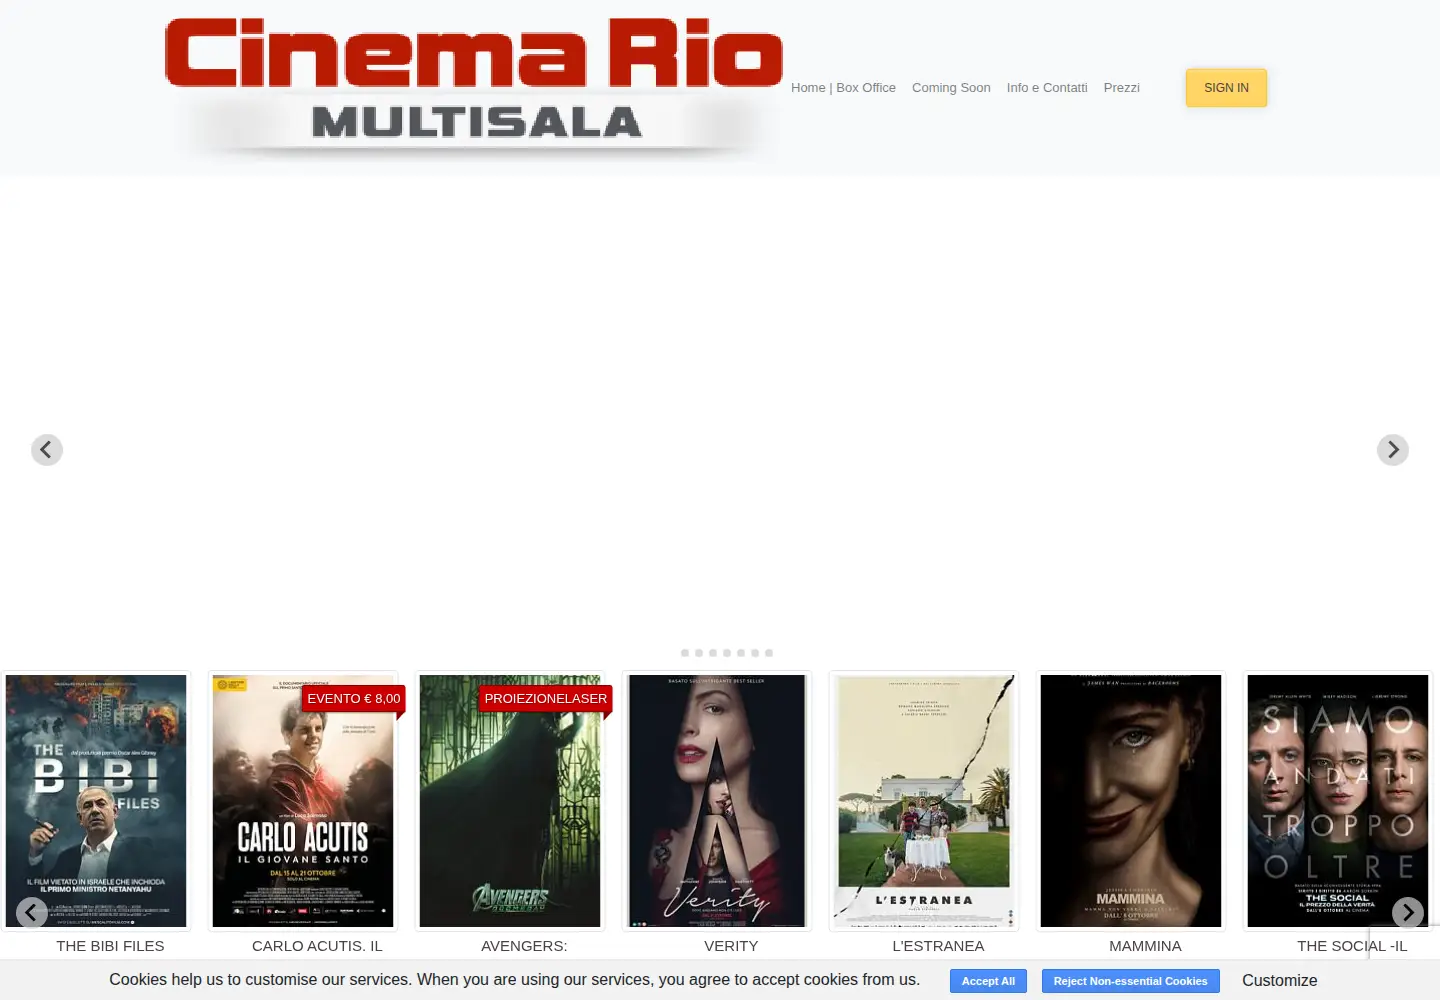Go to previous slide in hero banner
The height and width of the screenshot is (1000, 1440).
pyautogui.click(x=47, y=450)
